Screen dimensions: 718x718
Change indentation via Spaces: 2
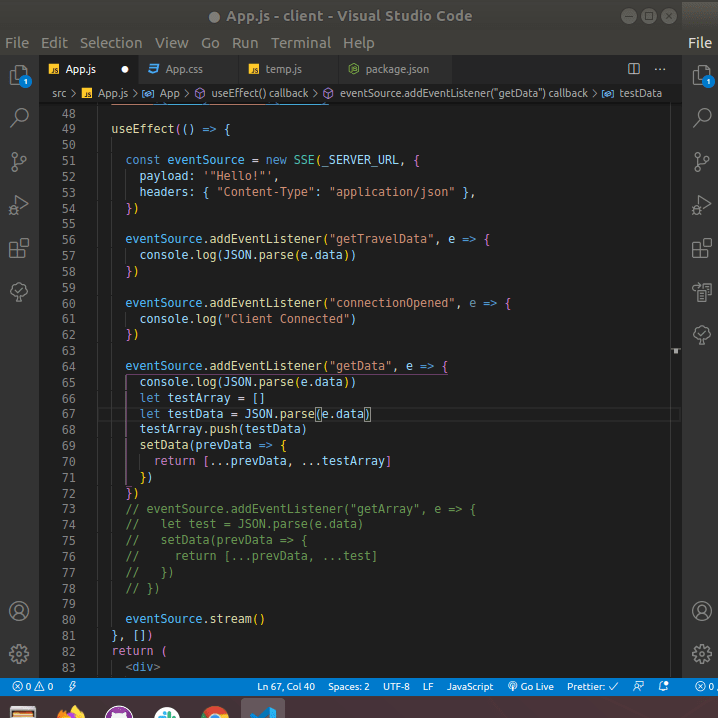coord(348,686)
